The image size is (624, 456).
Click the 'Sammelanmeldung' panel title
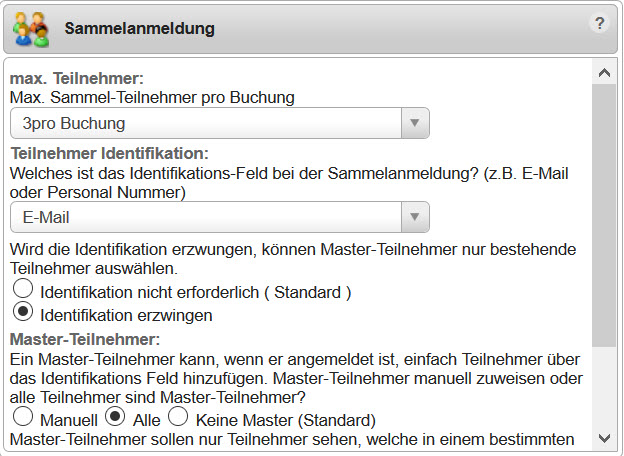click(x=139, y=29)
